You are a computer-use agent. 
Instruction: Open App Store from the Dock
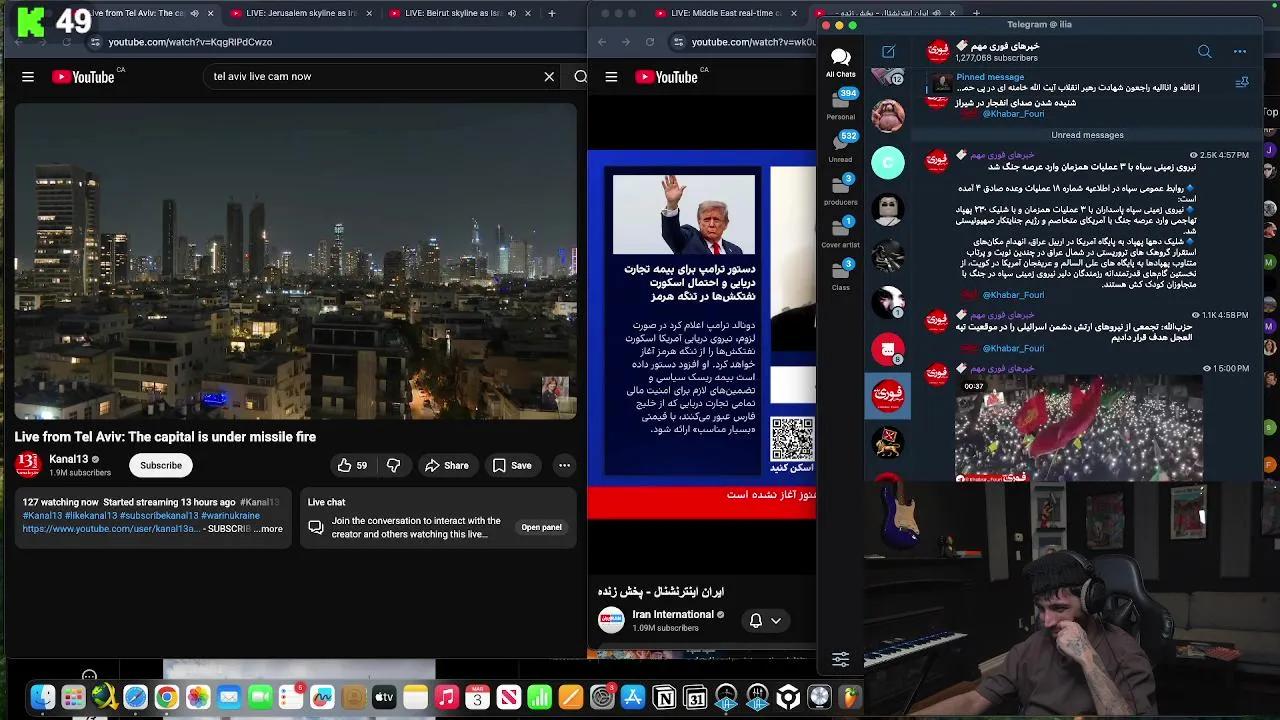(632, 697)
